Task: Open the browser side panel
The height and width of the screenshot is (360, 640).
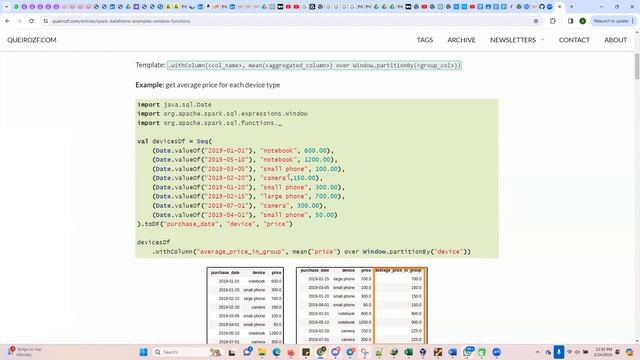Action: [570, 21]
